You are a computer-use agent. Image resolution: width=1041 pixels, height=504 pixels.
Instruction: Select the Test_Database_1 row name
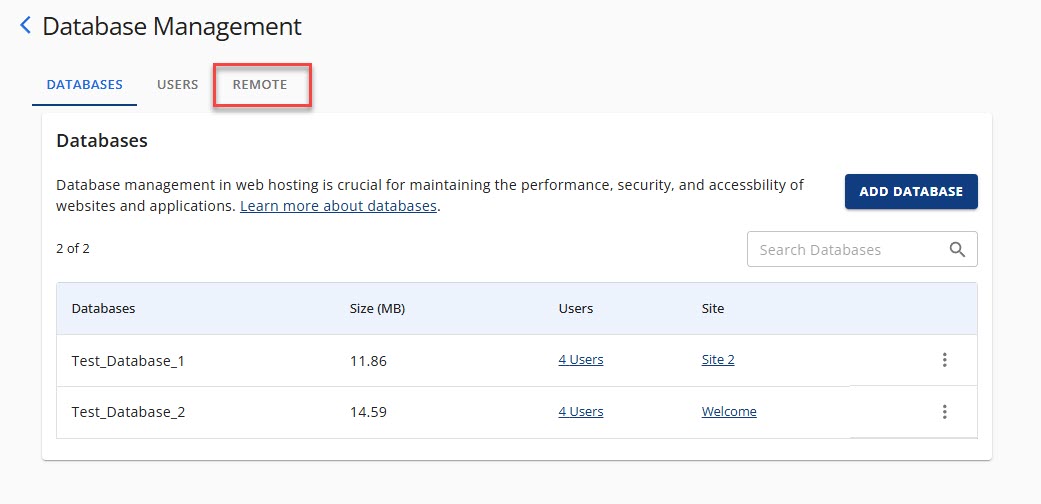tap(128, 361)
